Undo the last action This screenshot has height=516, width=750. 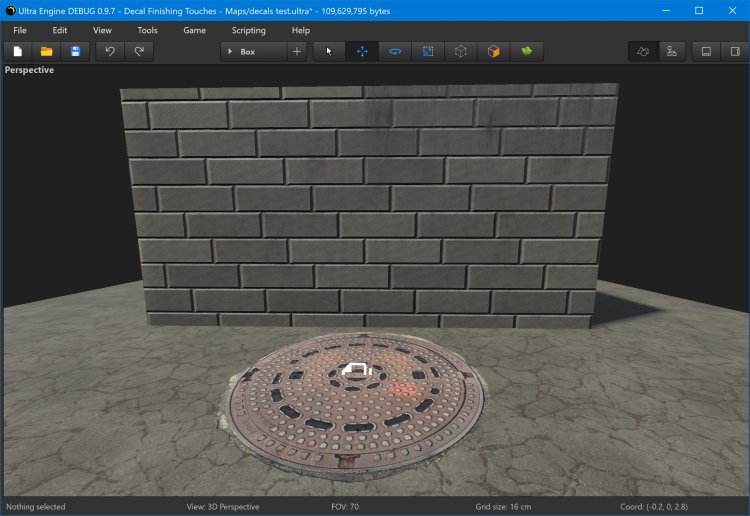(x=110, y=51)
